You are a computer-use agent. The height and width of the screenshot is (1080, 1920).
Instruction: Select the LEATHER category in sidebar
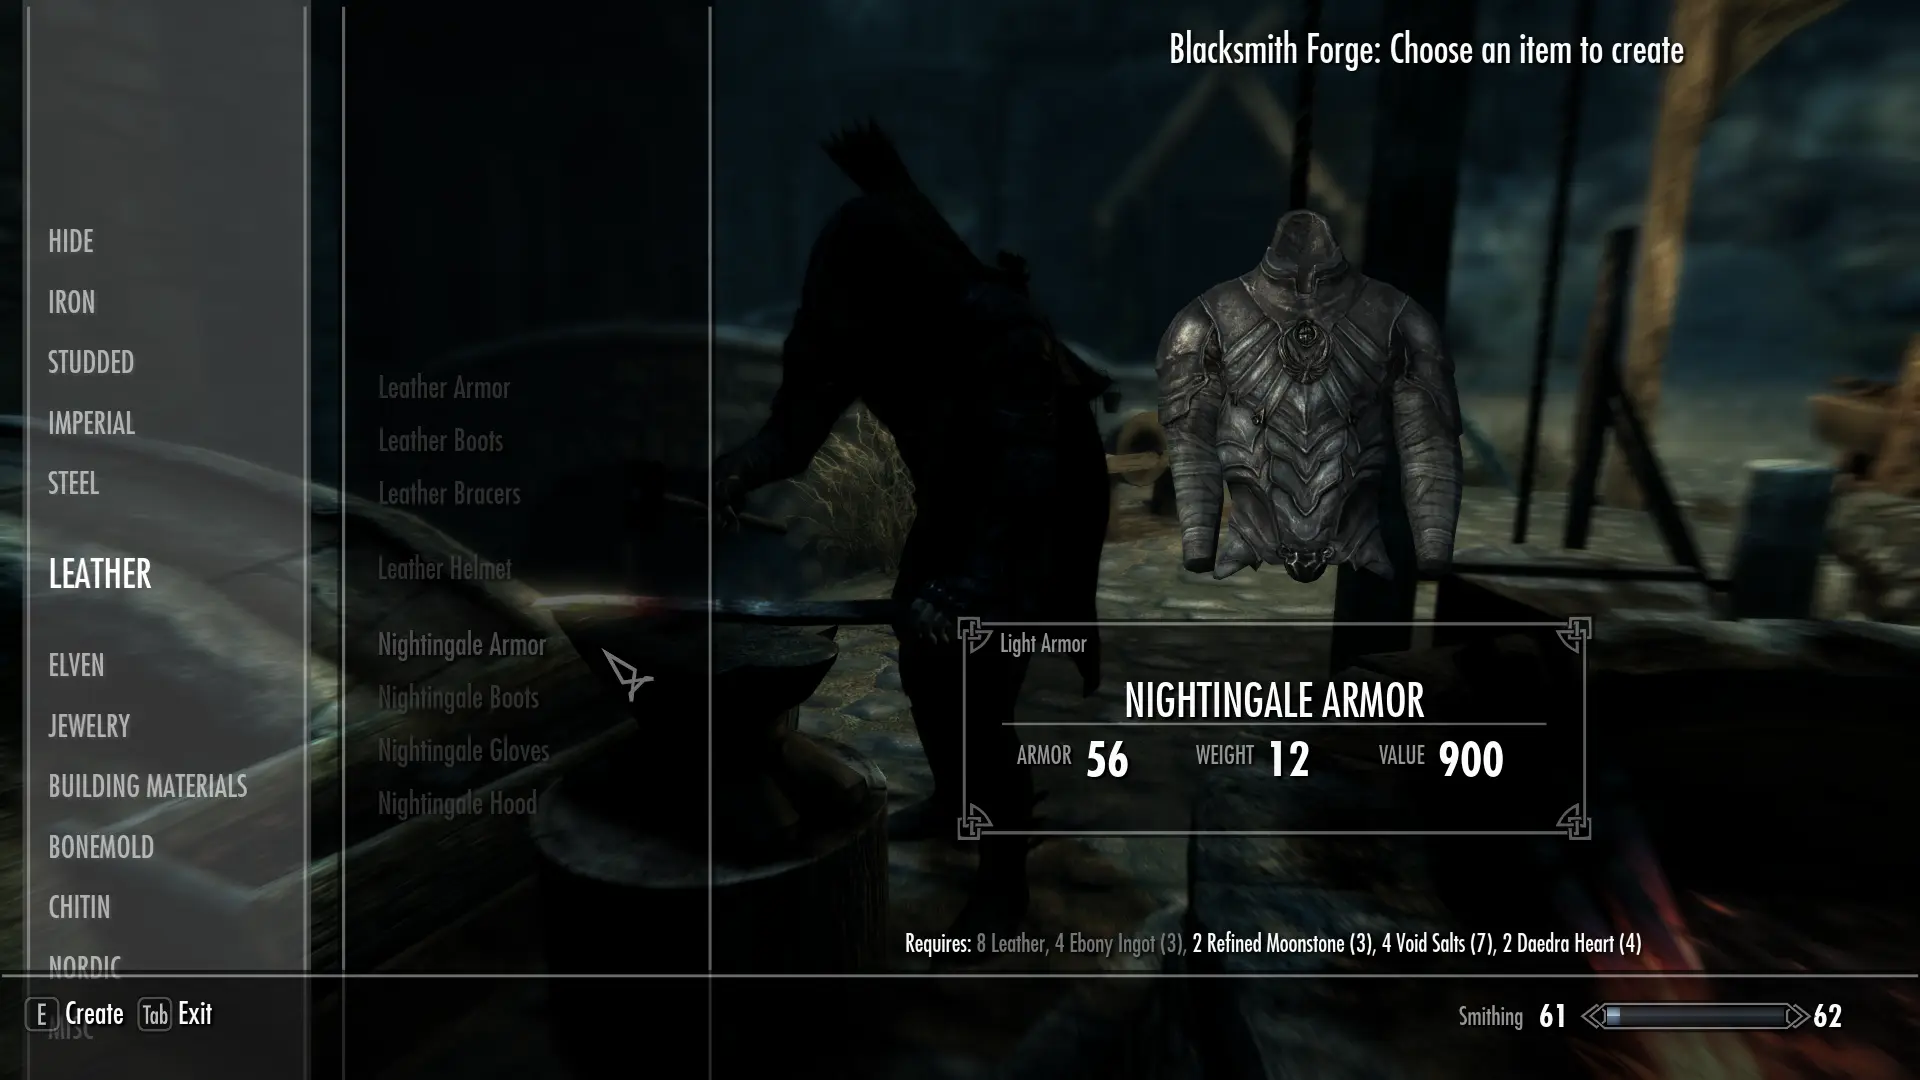click(100, 572)
